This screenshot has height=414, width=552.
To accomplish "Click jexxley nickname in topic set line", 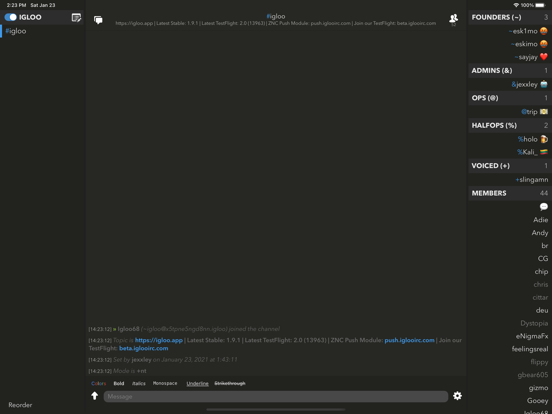I will tap(142, 359).
